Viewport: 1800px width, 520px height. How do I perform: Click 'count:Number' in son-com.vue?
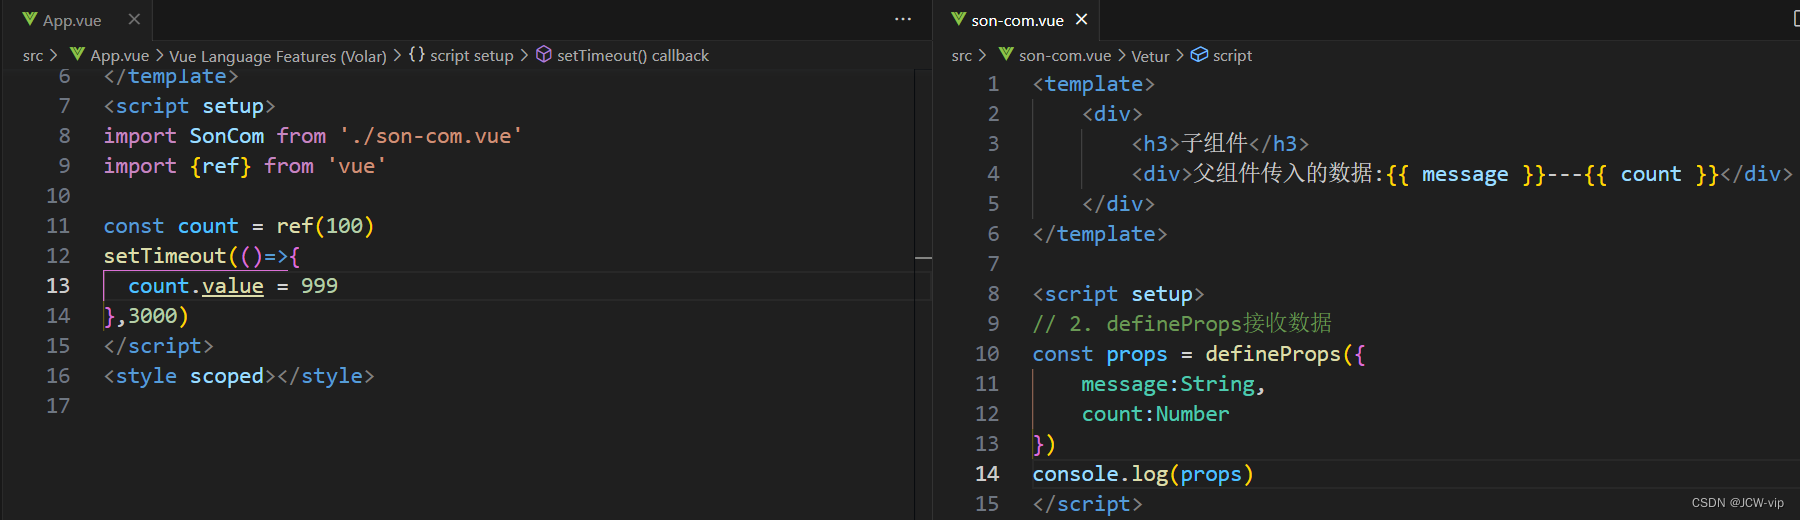coord(1155,414)
